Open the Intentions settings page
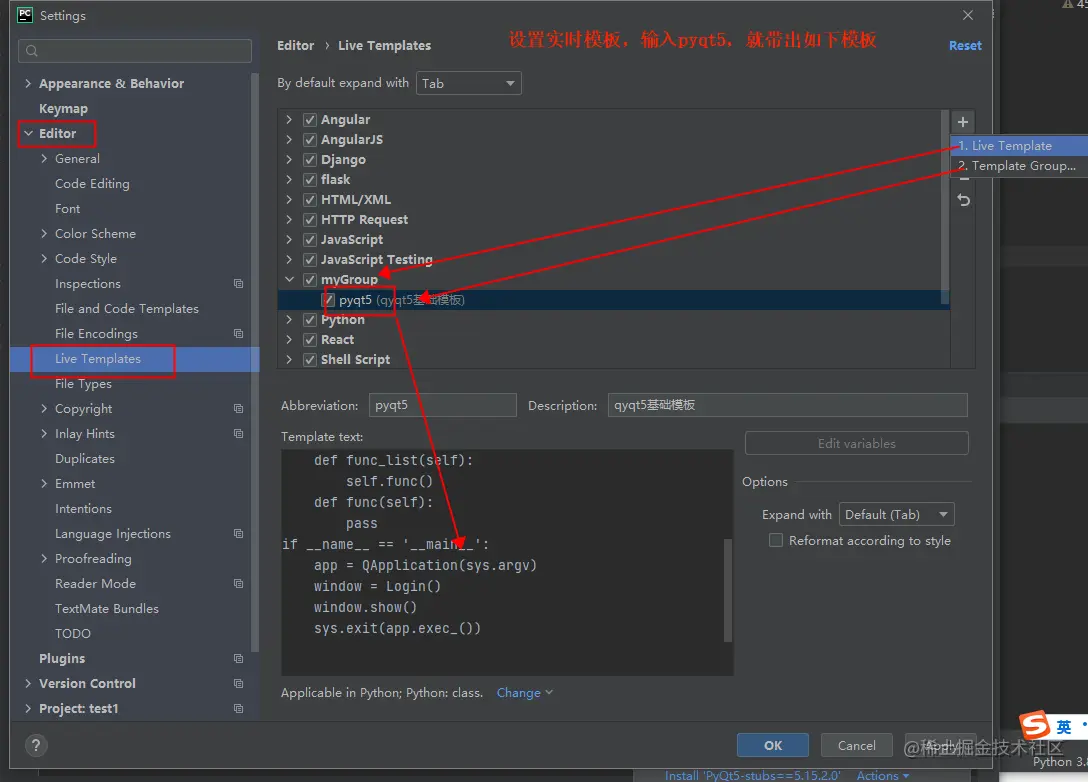This screenshot has height=782, width=1088. pyautogui.click(x=83, y=509)
